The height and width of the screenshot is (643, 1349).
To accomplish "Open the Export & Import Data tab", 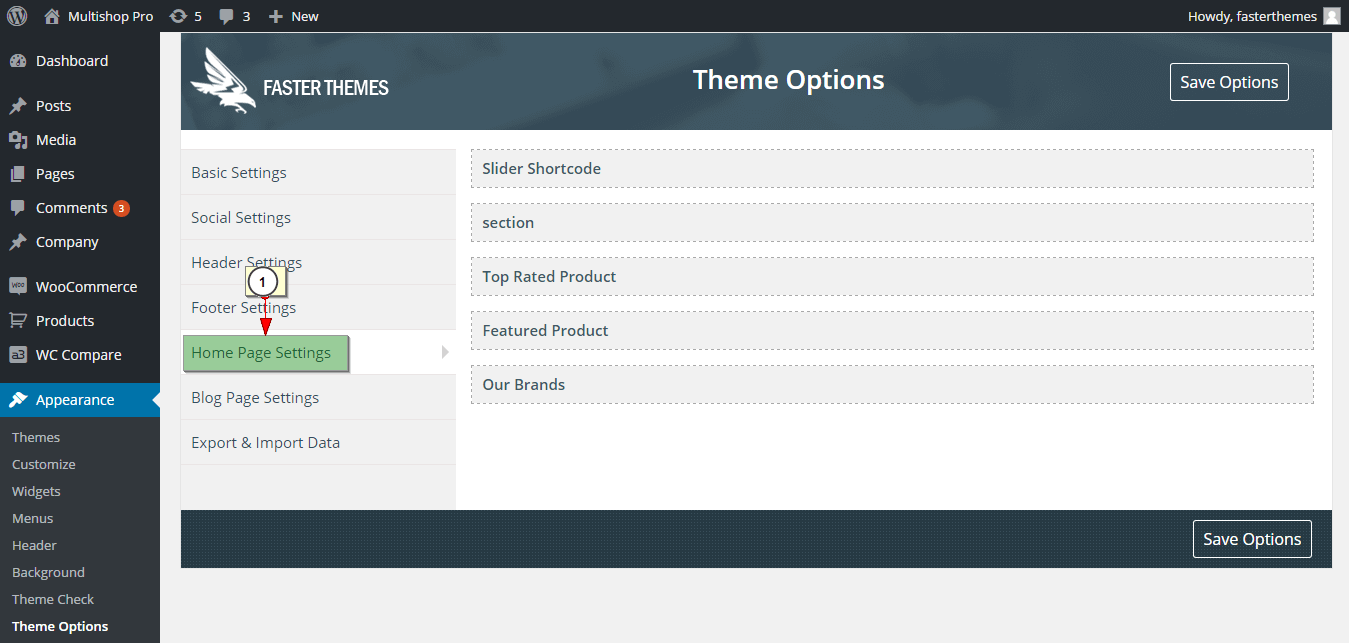I will pos(318,443).
